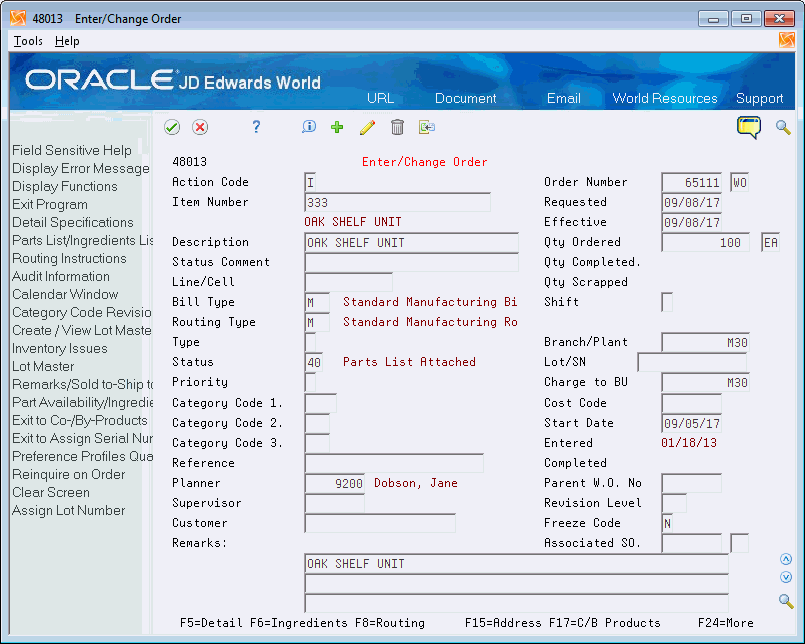Open Lot Master from sidebar

tap(43, 366)
